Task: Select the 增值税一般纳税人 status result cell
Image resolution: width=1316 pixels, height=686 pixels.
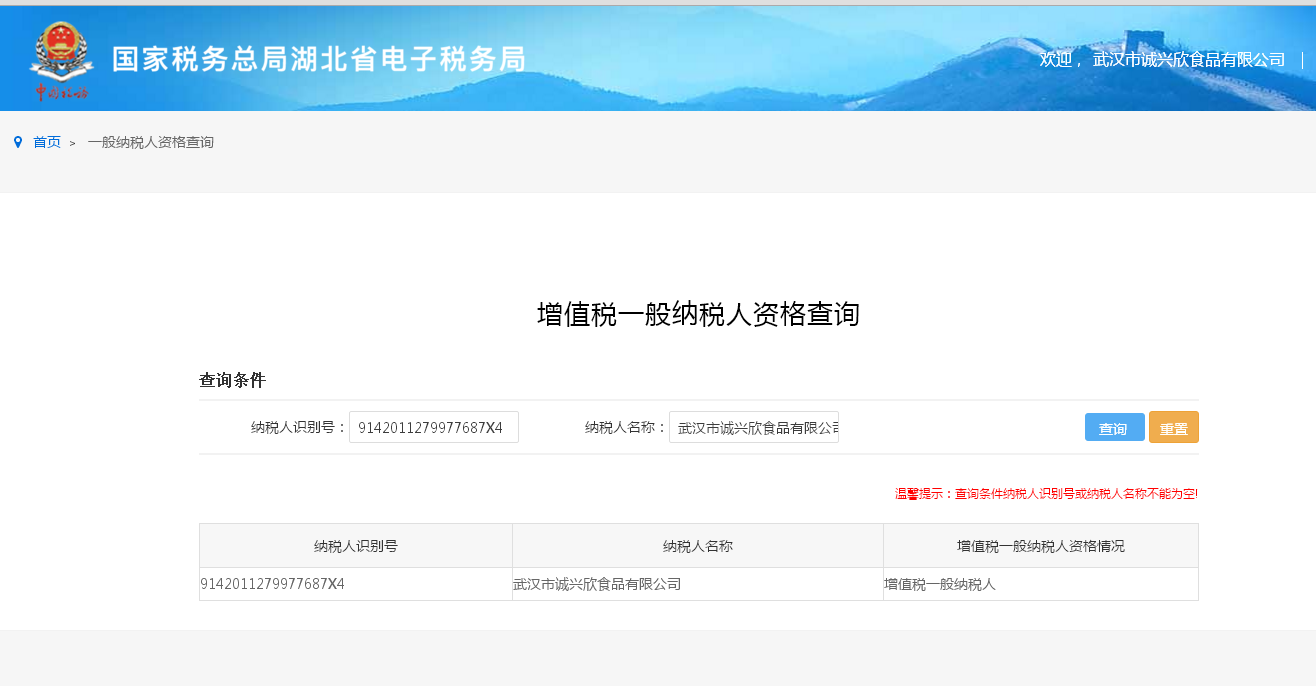Action: click(940, 584)
